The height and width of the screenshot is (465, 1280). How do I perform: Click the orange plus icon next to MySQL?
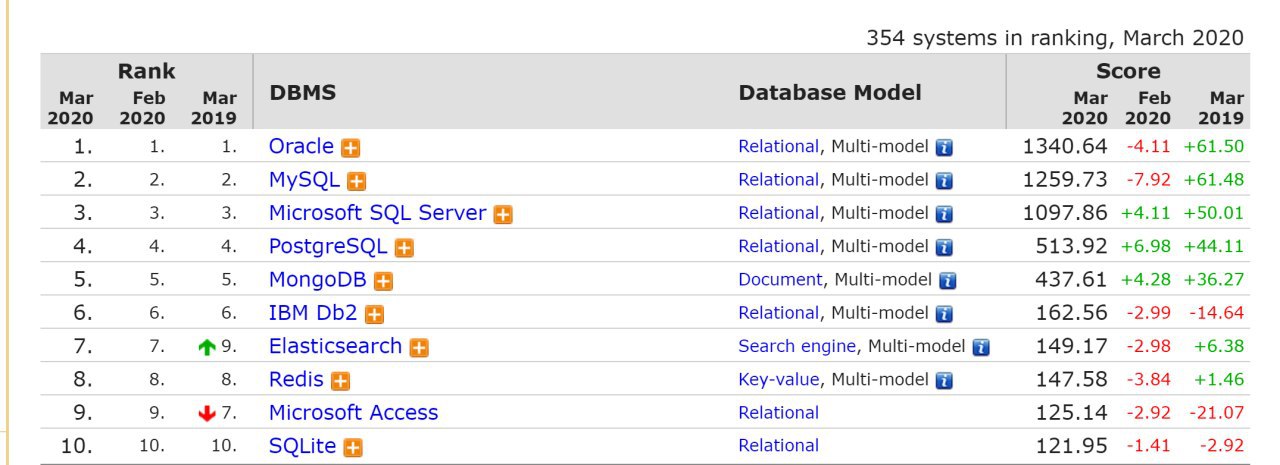[x=357, y=182]
